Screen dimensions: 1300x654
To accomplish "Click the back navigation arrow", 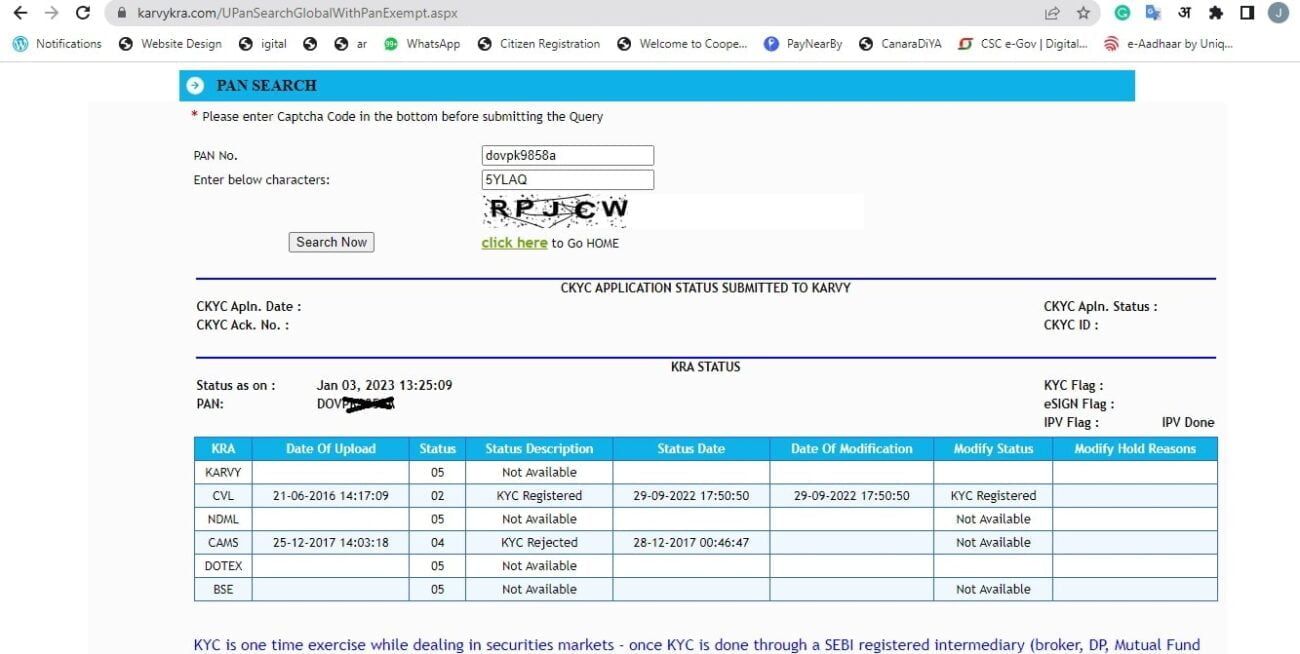I will [21, 14].
